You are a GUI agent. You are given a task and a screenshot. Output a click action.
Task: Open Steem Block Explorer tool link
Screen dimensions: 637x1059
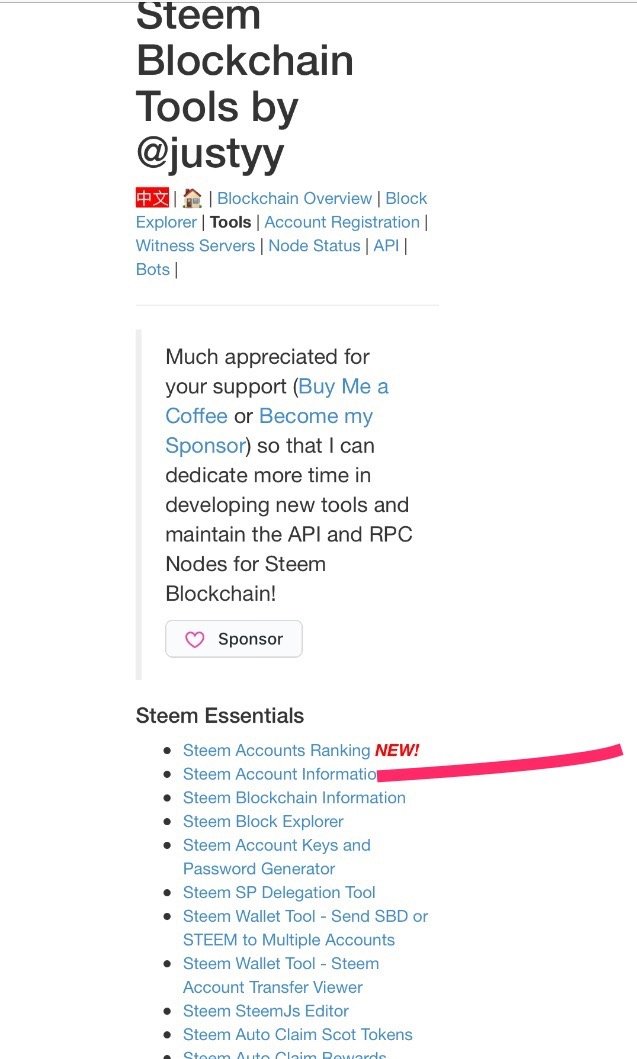(263, 821)
